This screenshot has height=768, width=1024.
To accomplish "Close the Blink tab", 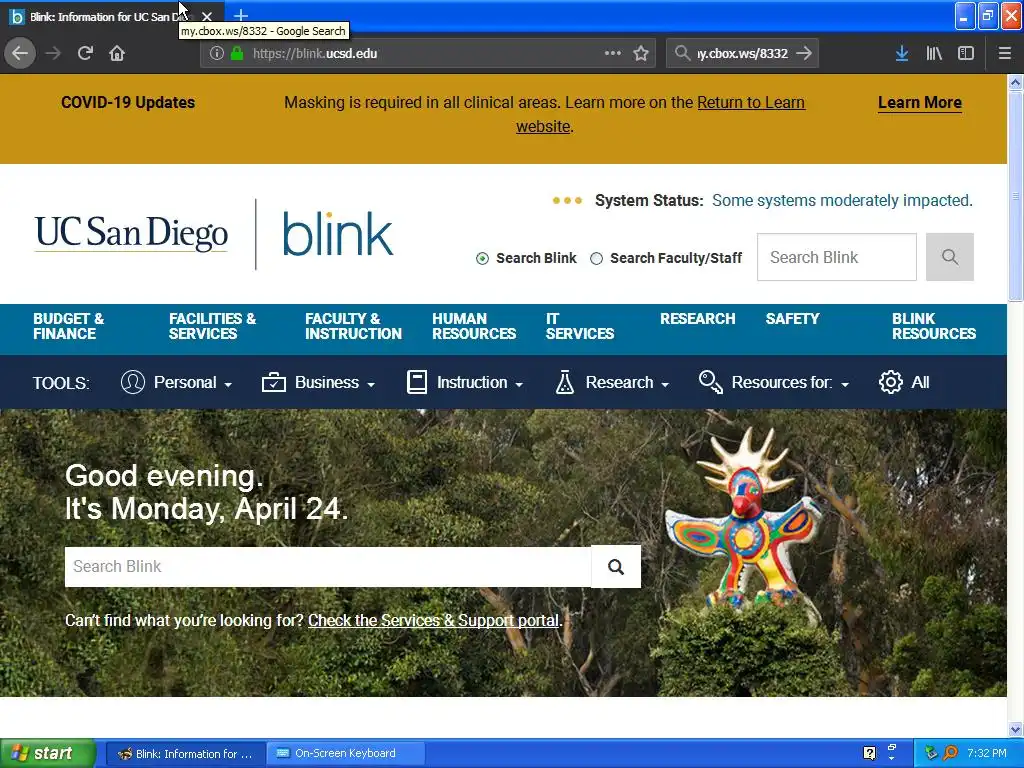I will (x=207, y=16).
